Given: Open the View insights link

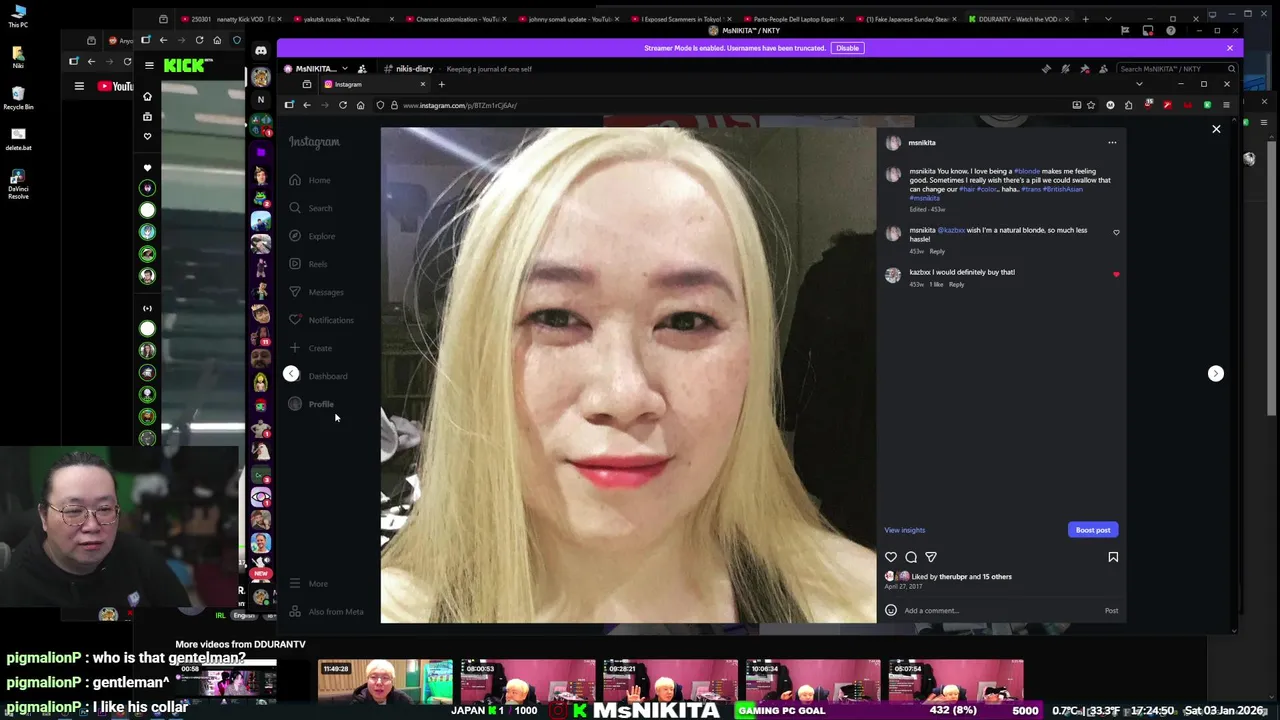Looking at the screenshot, I should 905,530.
